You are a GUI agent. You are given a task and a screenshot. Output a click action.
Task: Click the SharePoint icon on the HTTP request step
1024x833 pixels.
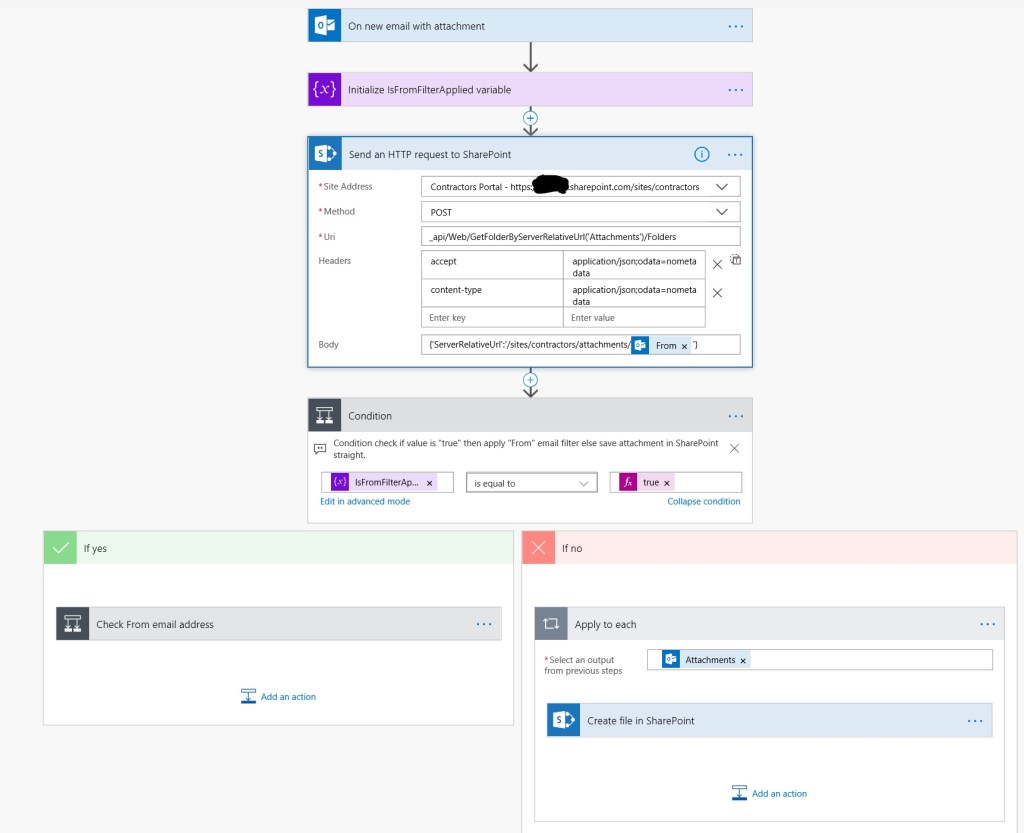tap(325, 152)
